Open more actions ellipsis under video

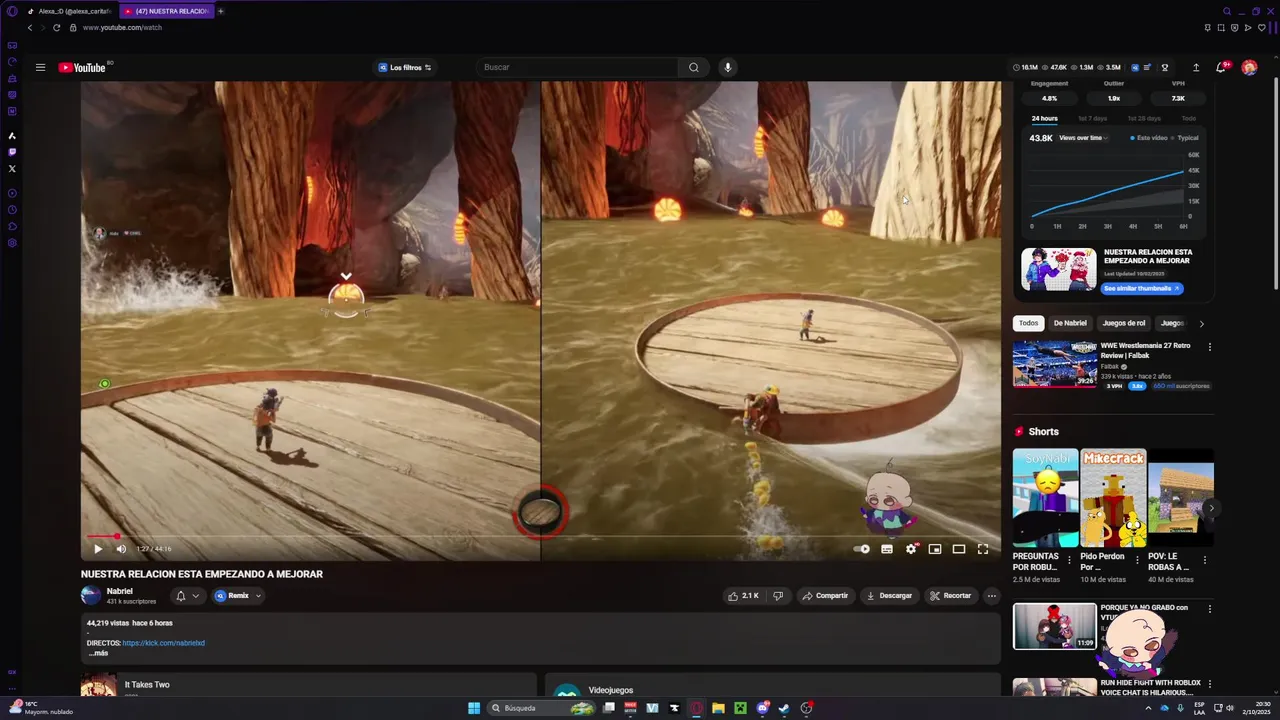click(x=991, y=596)
